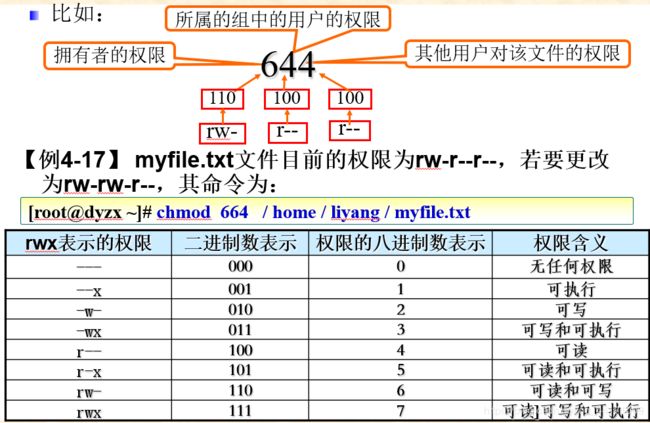Select the "权限含义" column header
650x423 pixels.
(570, 243)
